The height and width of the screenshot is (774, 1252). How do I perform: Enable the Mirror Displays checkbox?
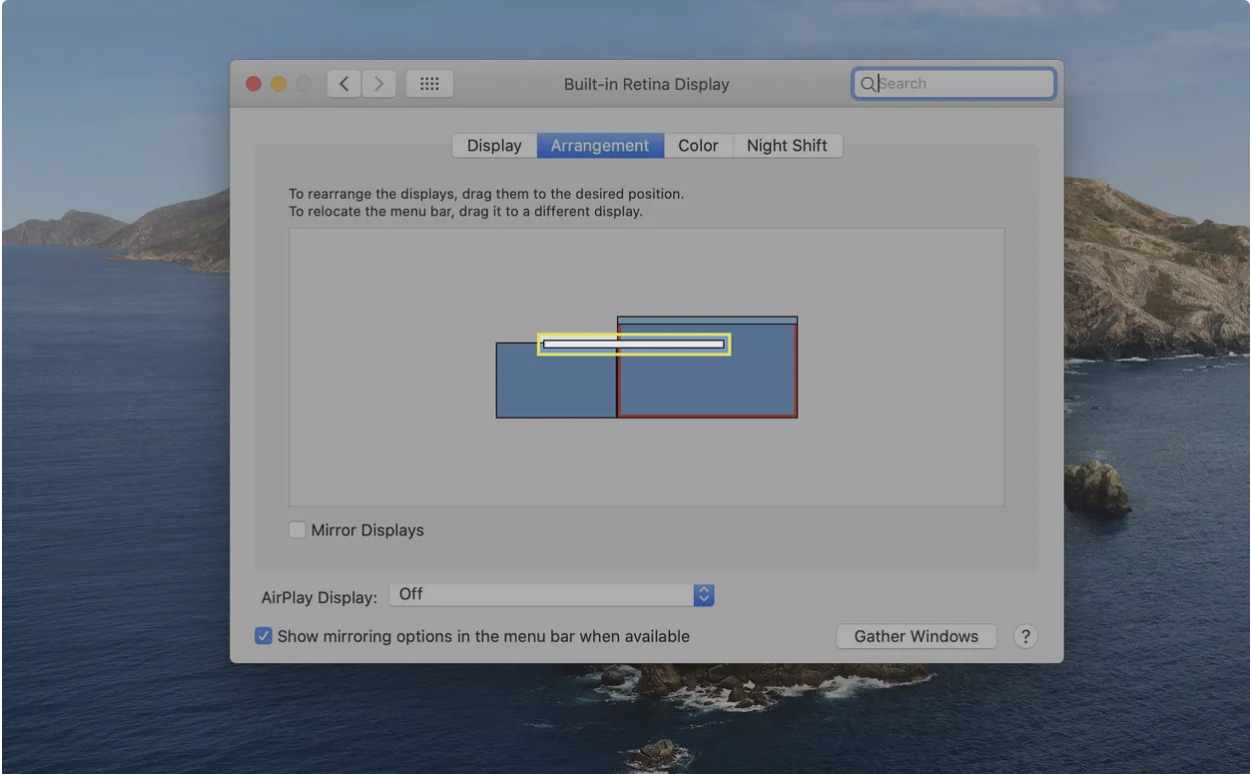[298, 530]
